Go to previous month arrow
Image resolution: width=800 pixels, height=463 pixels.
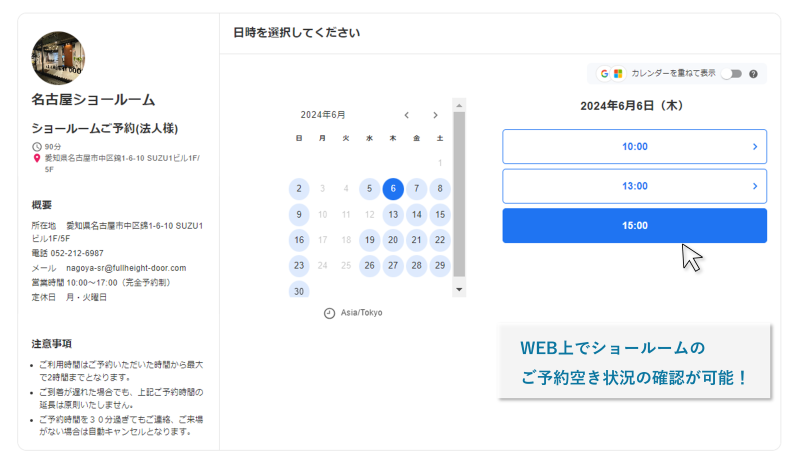[407, 115]
